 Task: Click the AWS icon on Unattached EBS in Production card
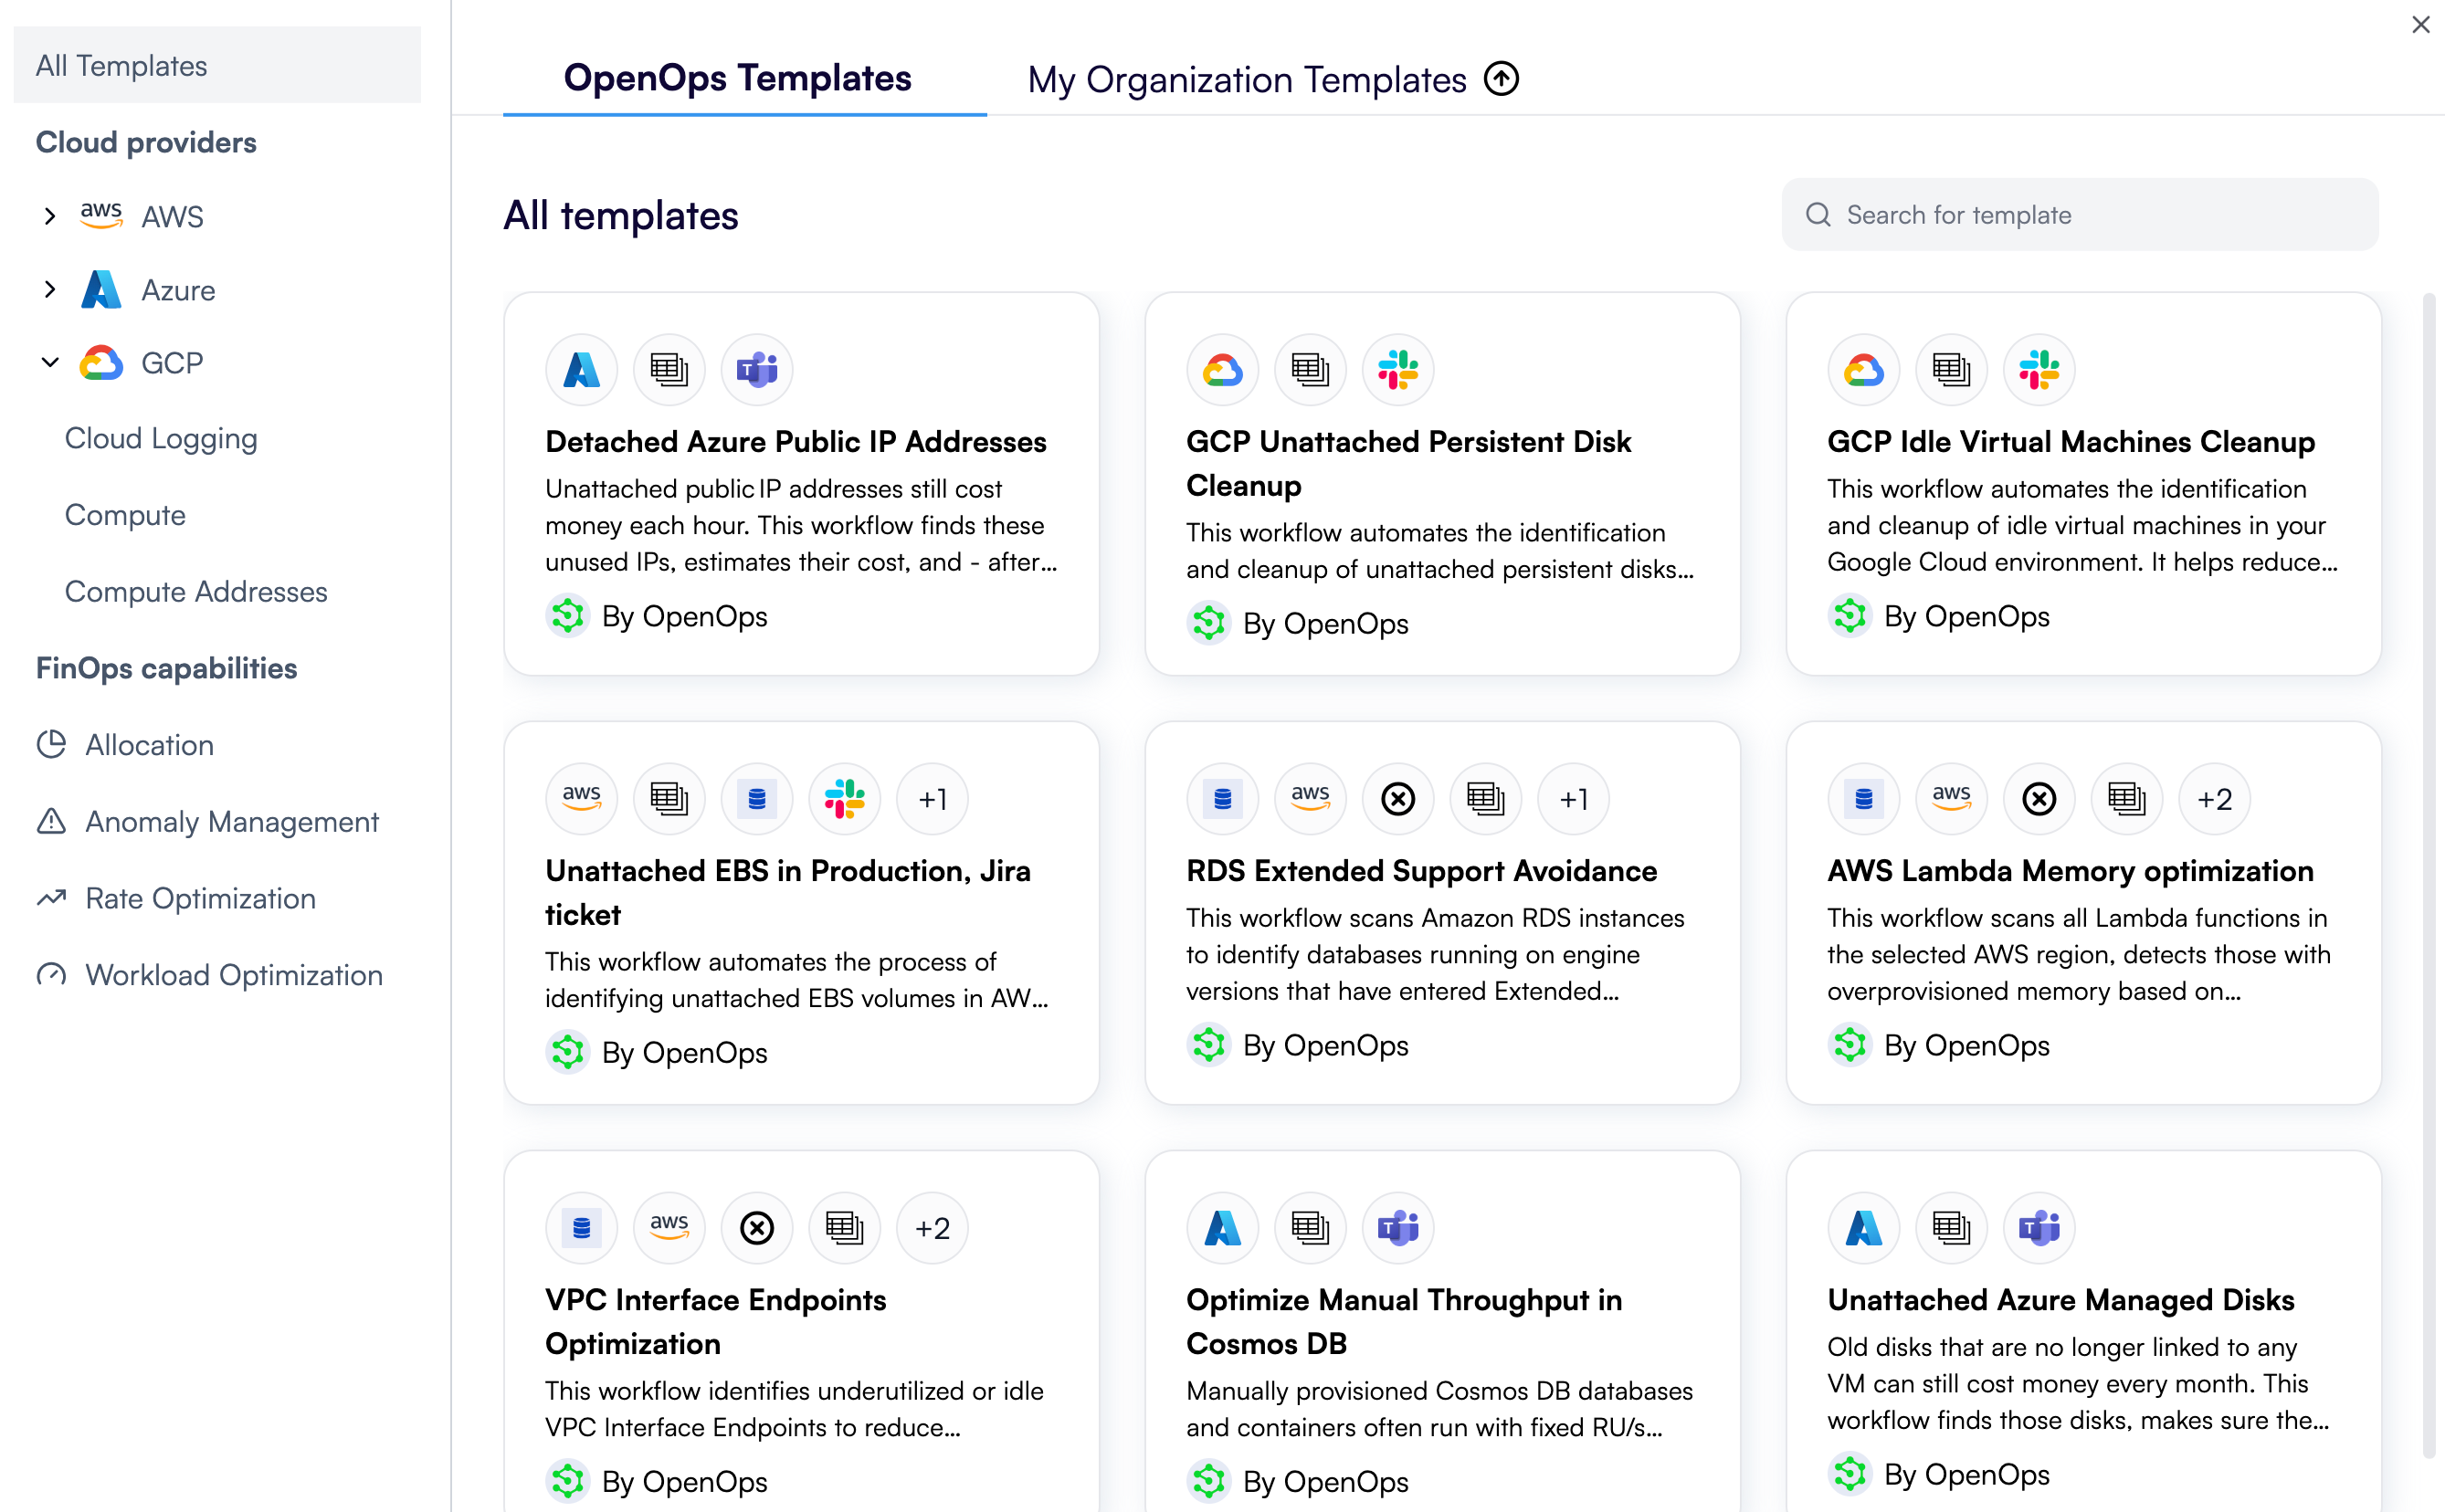tap(581, 798)
